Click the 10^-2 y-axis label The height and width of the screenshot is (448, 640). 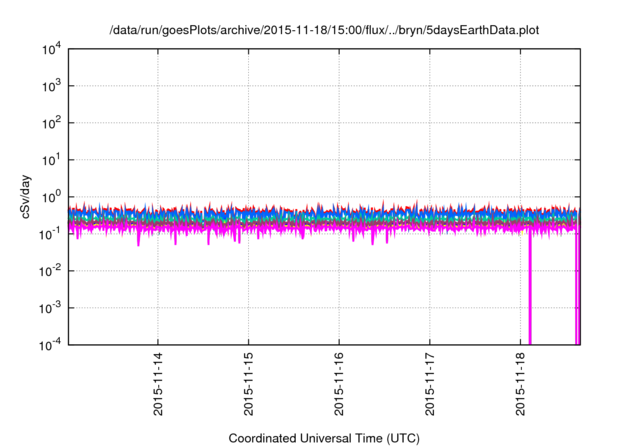coord(51,271)
